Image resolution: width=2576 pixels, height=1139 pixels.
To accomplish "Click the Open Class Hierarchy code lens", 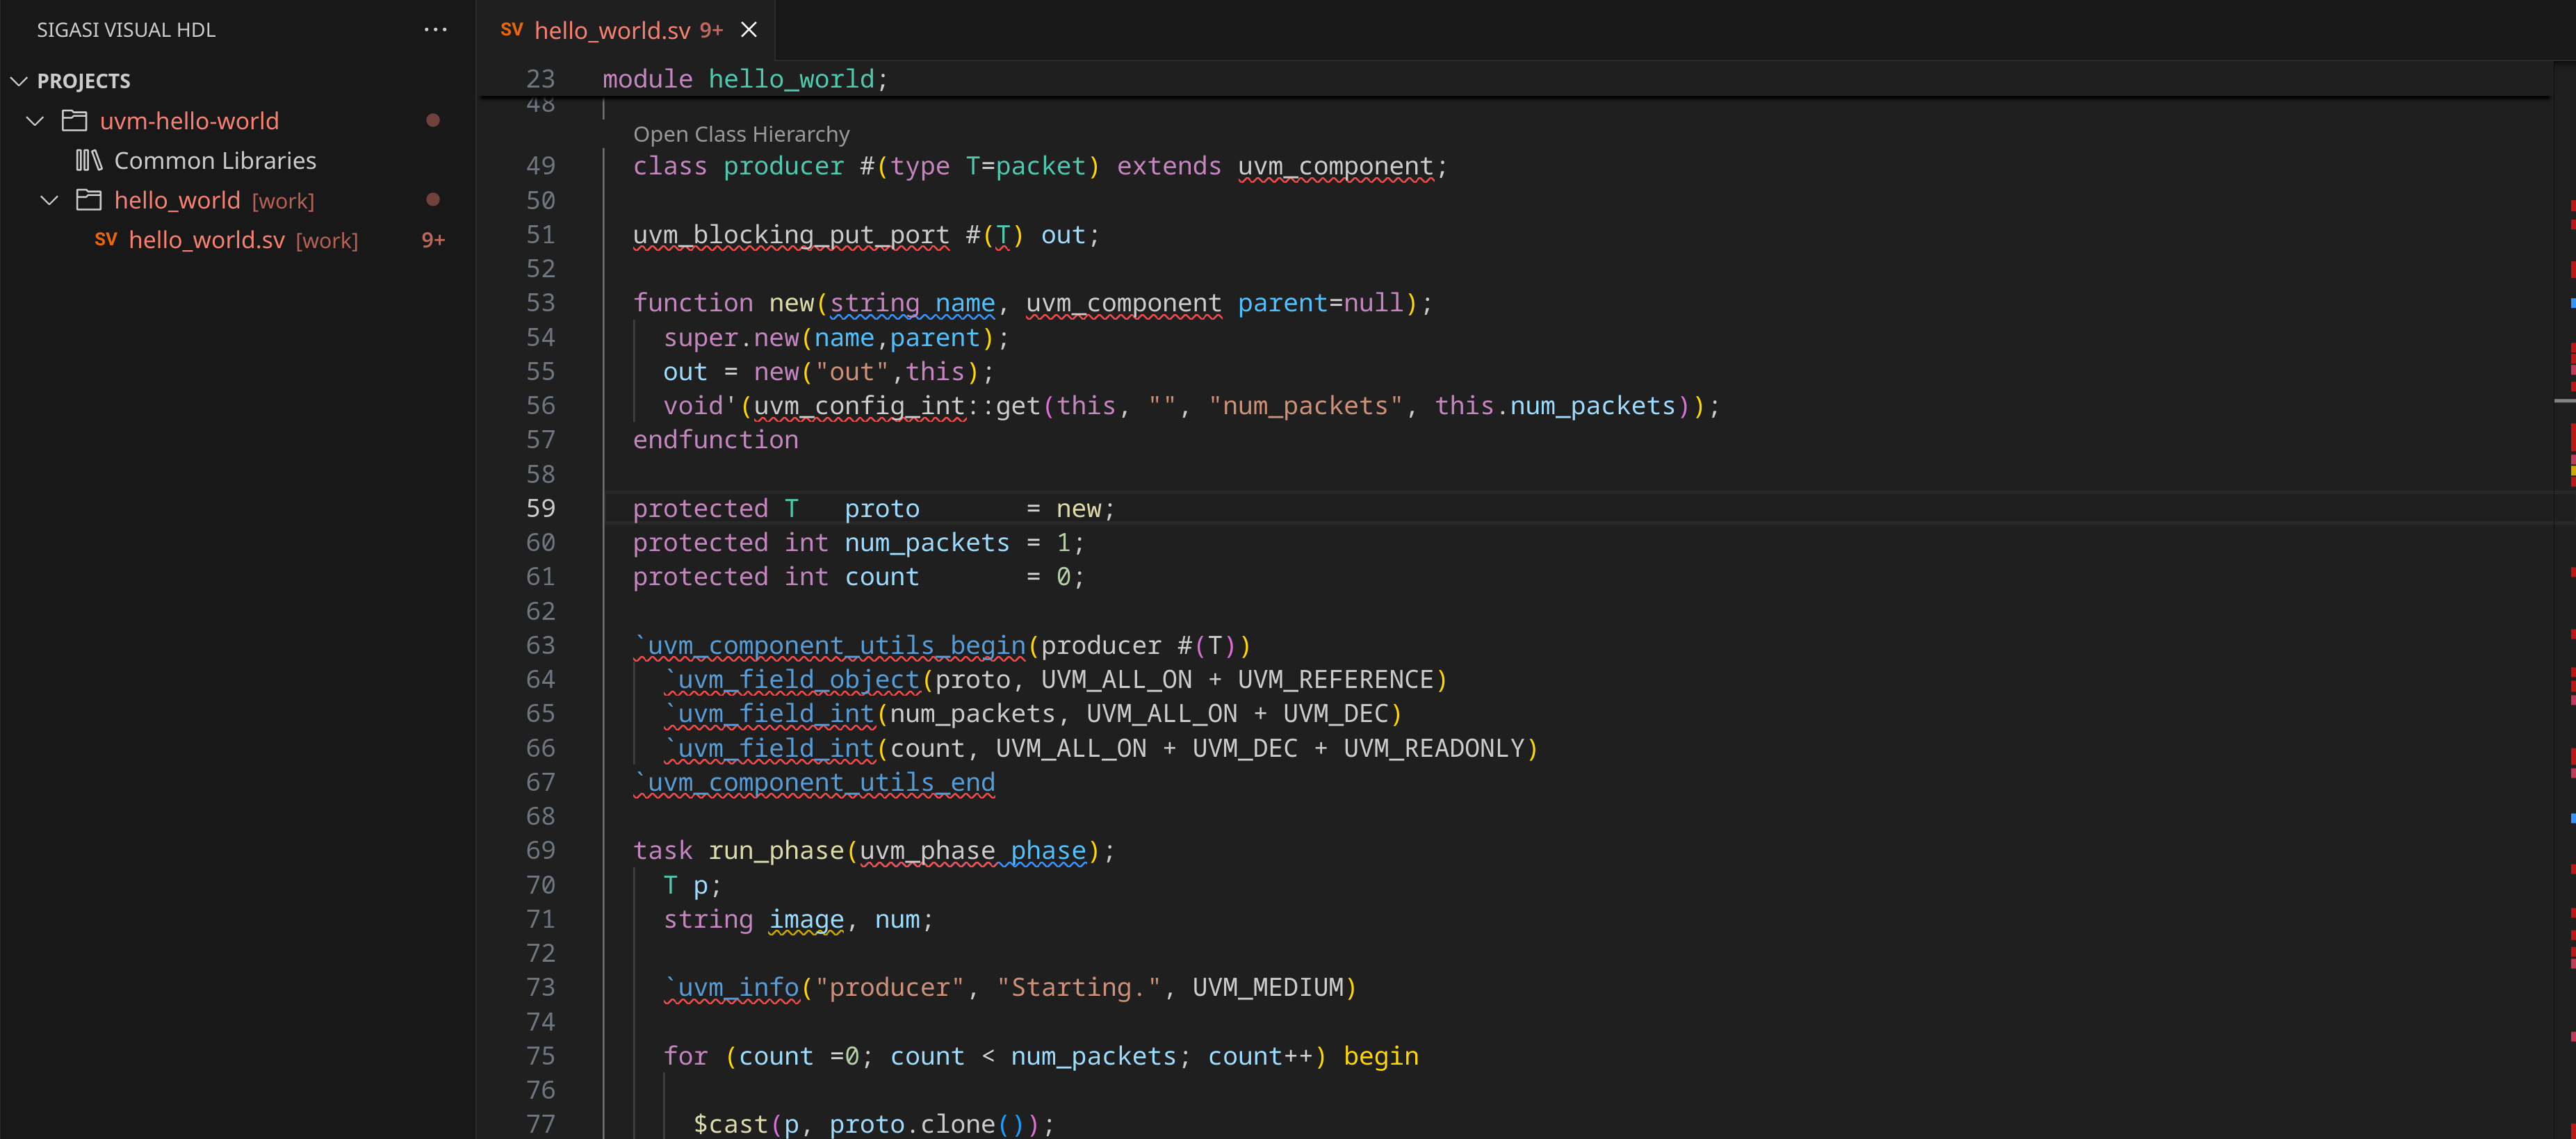I will [x=741, y=134].
